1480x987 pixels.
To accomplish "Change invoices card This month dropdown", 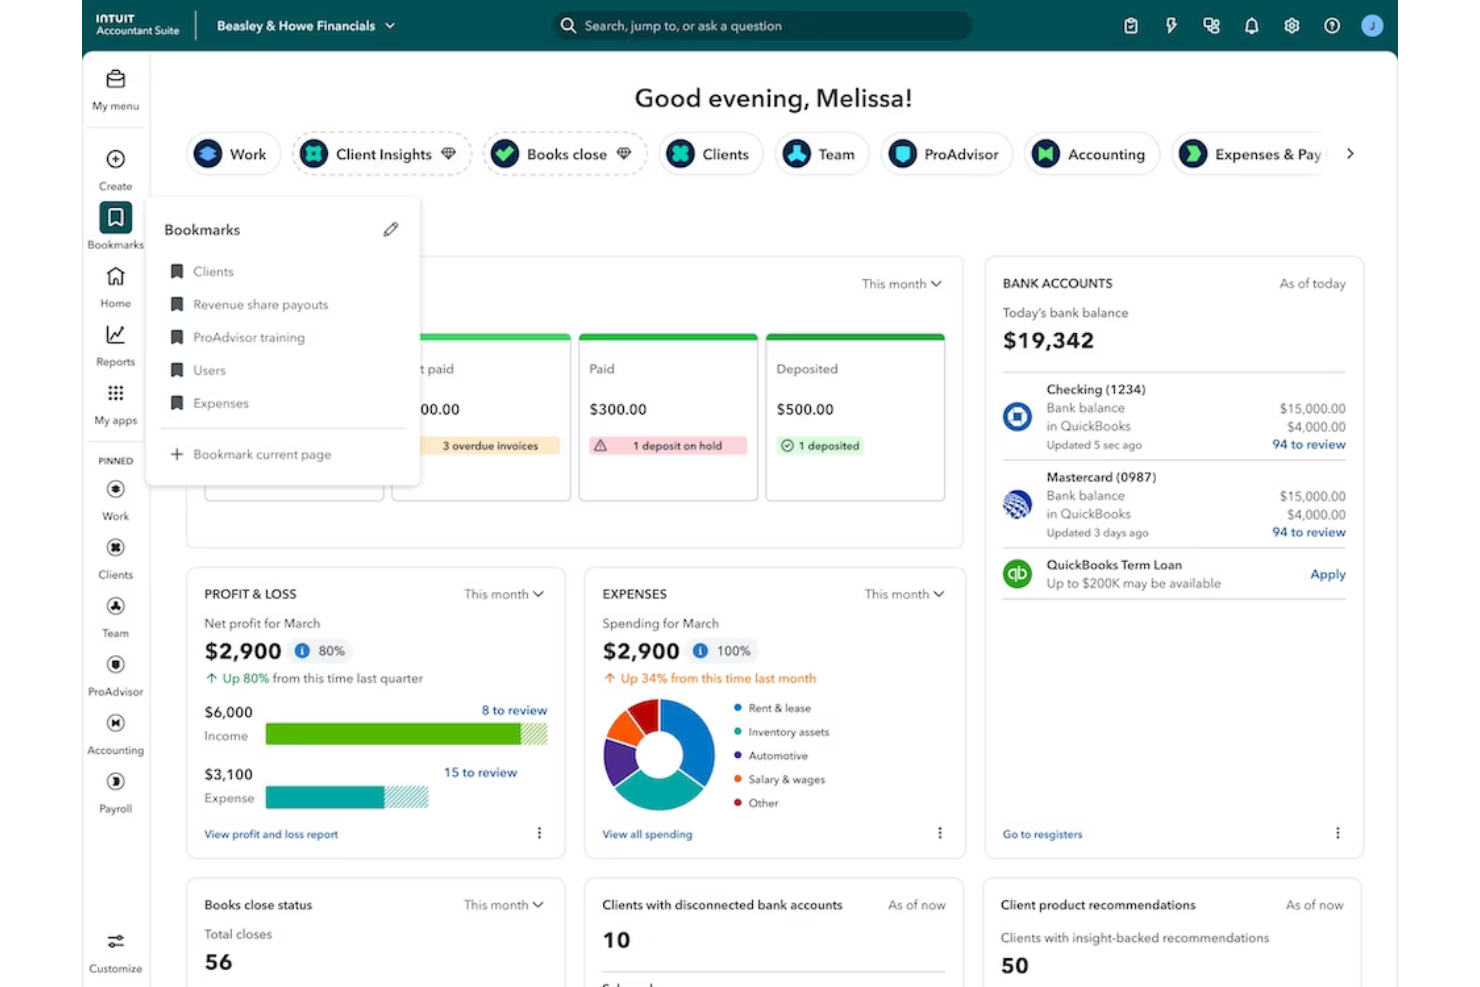I will pos(902,284).
